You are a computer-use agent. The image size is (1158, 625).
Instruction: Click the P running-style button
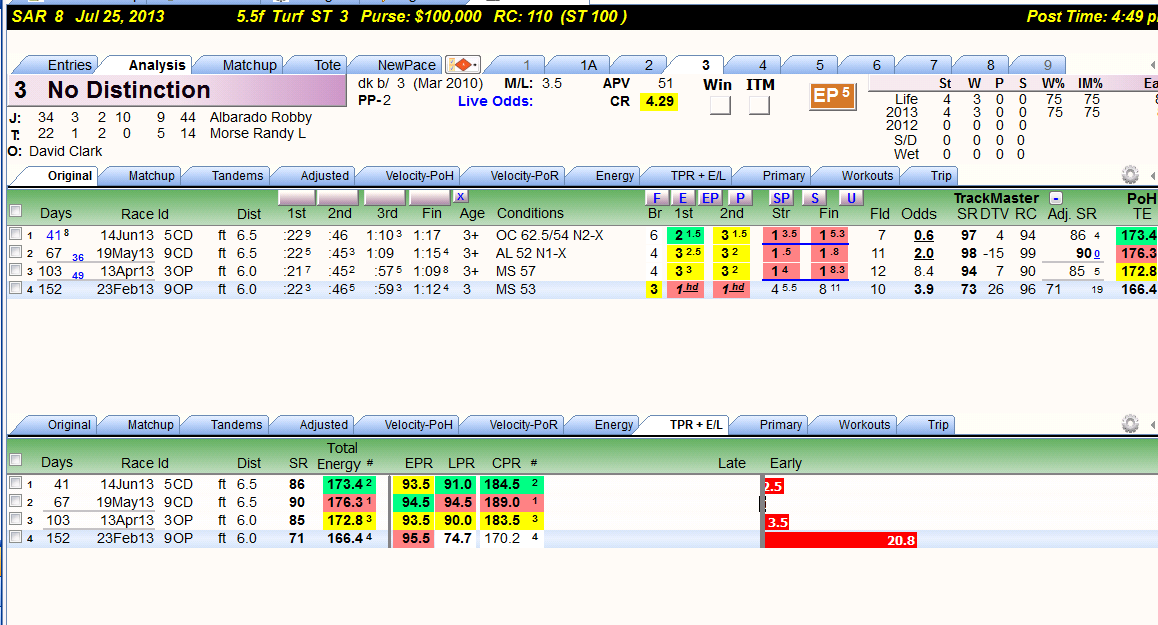pyautogui.click(x=739, y=198)
